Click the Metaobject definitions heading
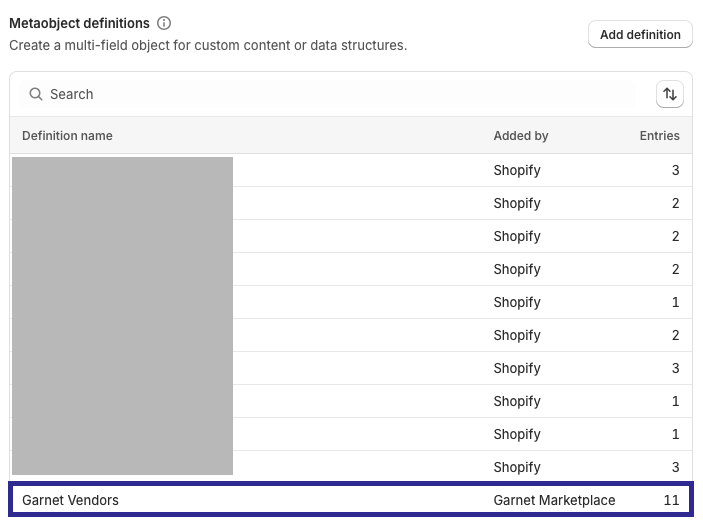Viewport: 703px width, 527px height. [x=79, y=23]
